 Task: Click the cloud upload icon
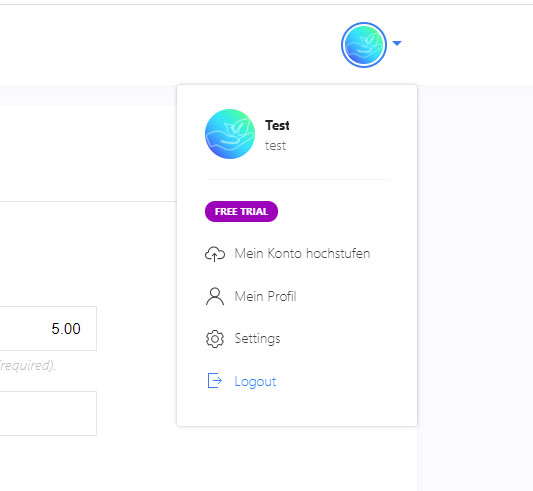pyautogui.click(x=215, y=254)
